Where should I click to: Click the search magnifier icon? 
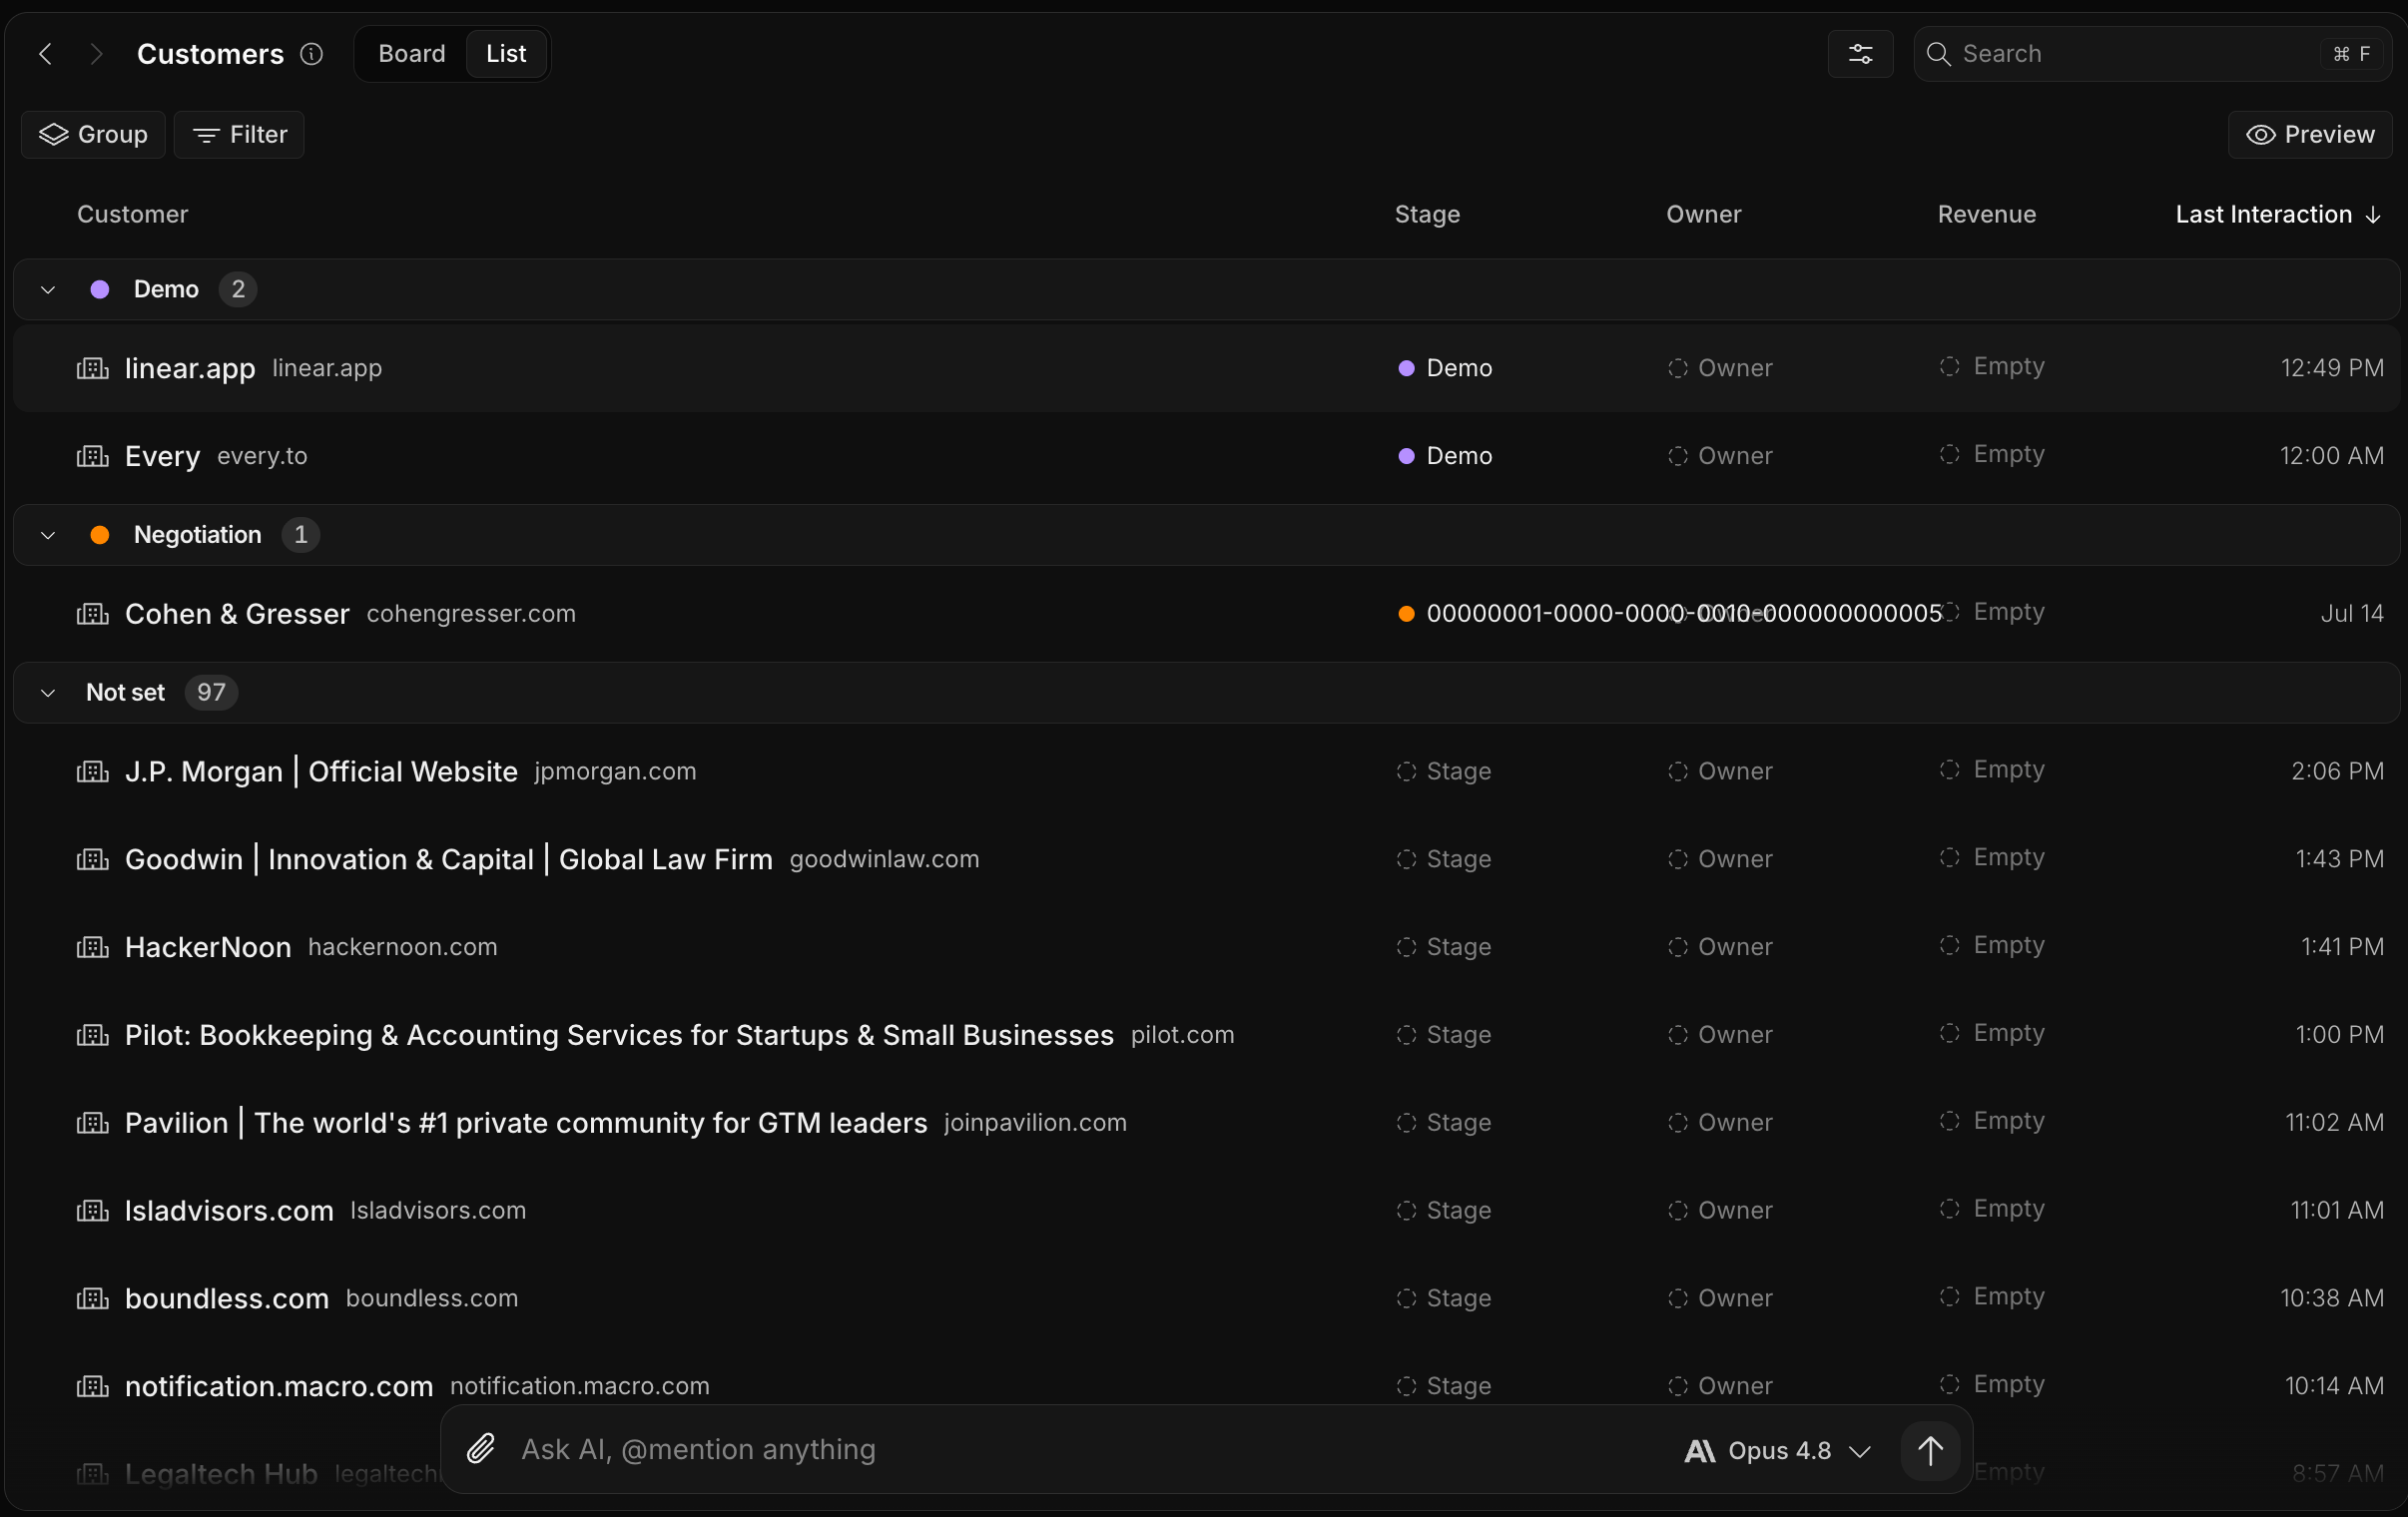(x=1938, y=54)
